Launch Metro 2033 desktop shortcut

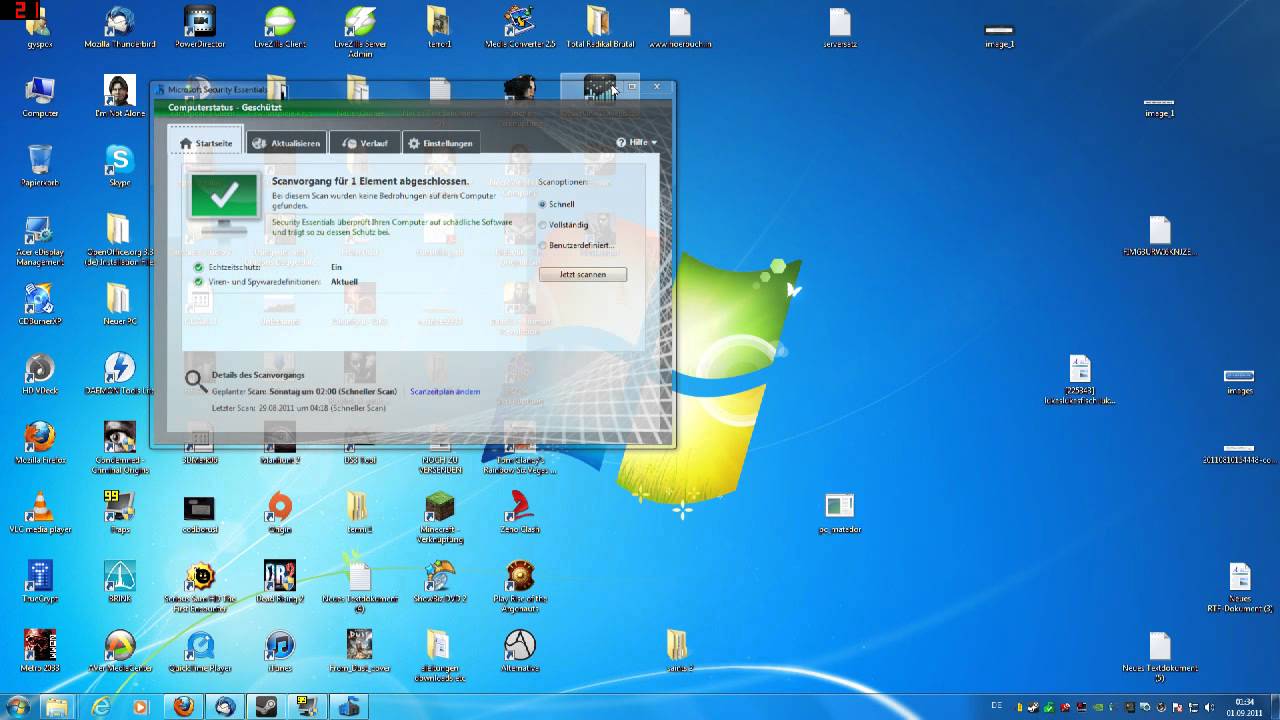[40, 650]
